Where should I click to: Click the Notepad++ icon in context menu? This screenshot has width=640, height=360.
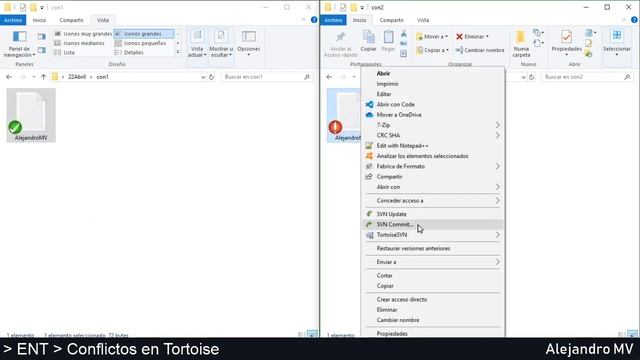369,146
